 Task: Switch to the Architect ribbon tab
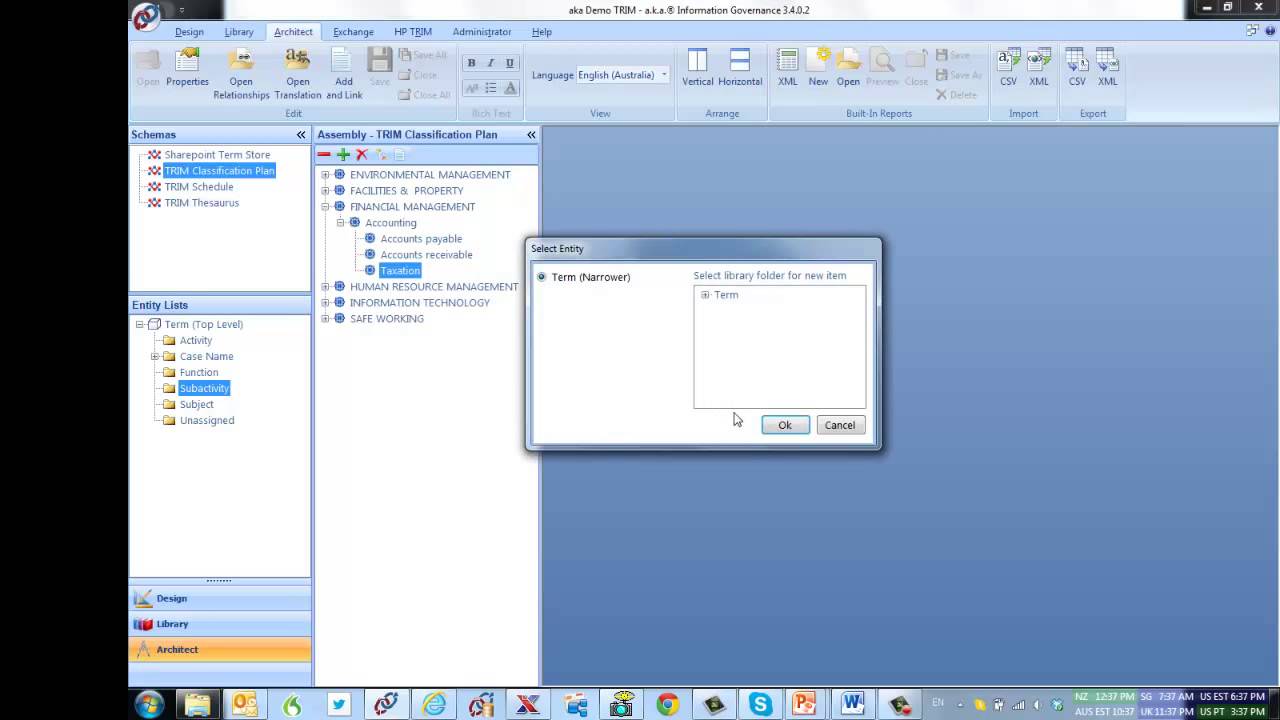click(x=293, y=32)
